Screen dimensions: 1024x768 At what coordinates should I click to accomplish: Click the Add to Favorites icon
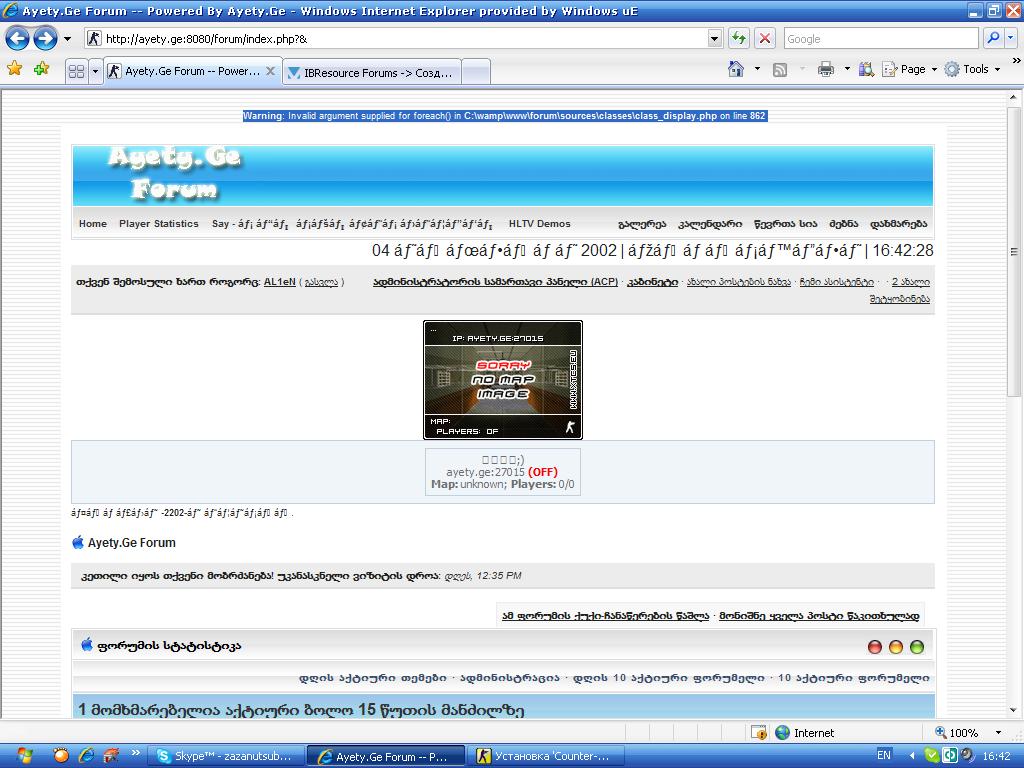click(x=41, y=69)
